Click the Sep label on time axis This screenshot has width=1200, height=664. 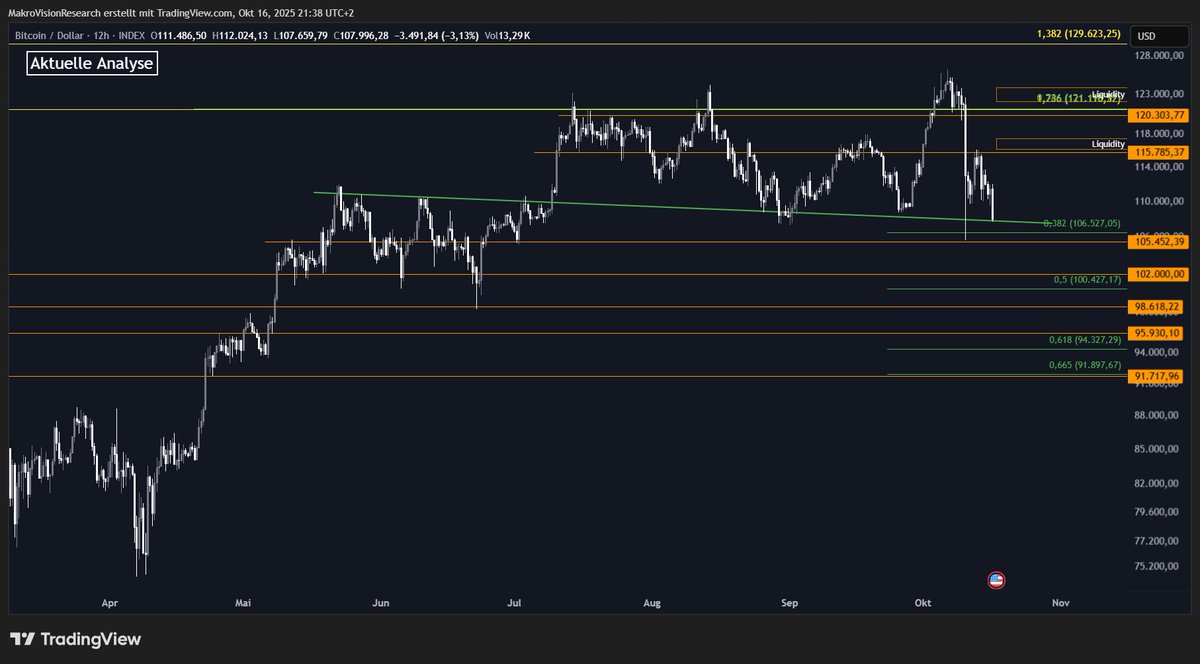[x=790, y=603]
